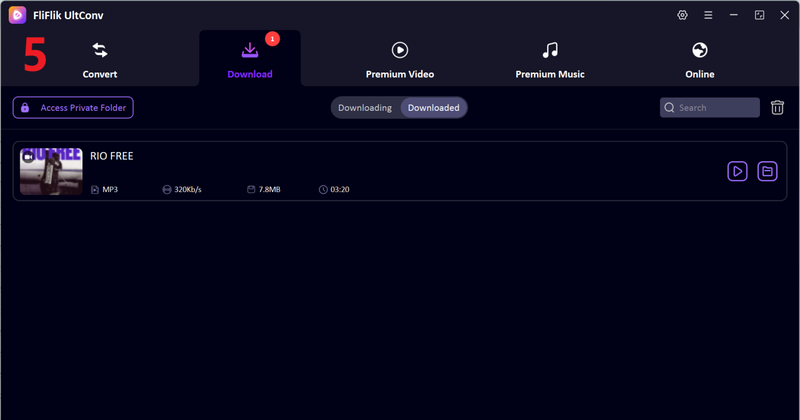Viewport: 800px width, 420px height.
Task: Click the lock icon on Private Folder
Action: click(x=25, y=108)
